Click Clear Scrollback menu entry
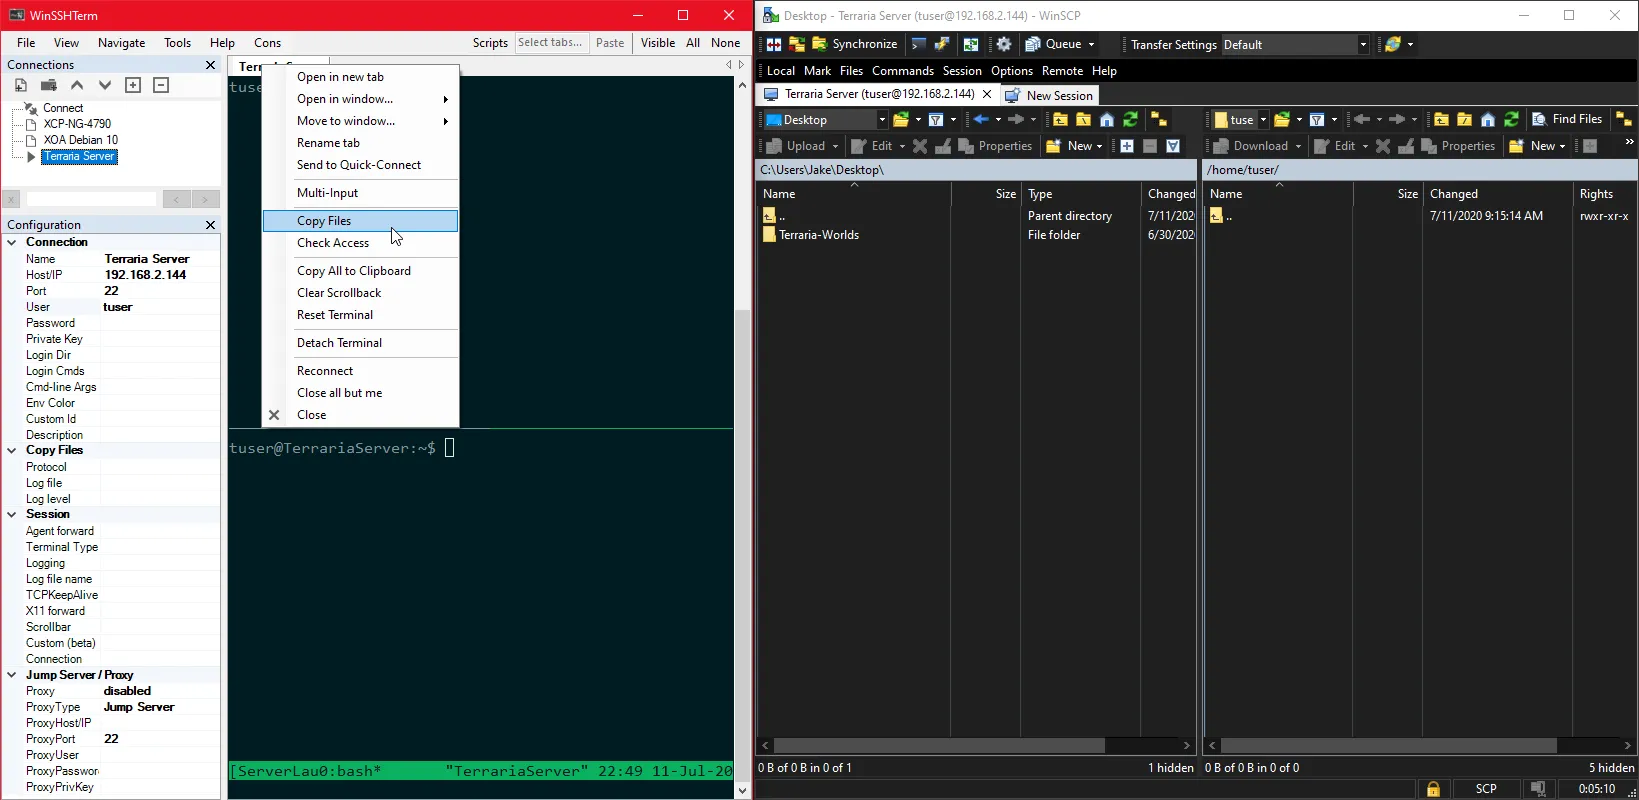Viewport: 1639px width, 800px height. pyautogui.click(x=360, y=293)
